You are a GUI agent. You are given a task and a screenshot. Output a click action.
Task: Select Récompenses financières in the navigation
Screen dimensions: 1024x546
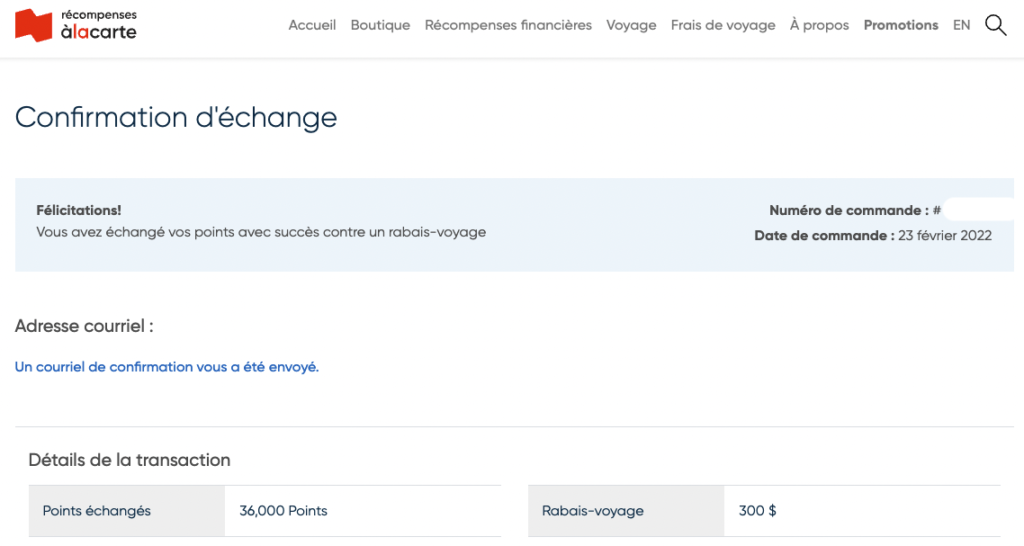coord(508,25)
